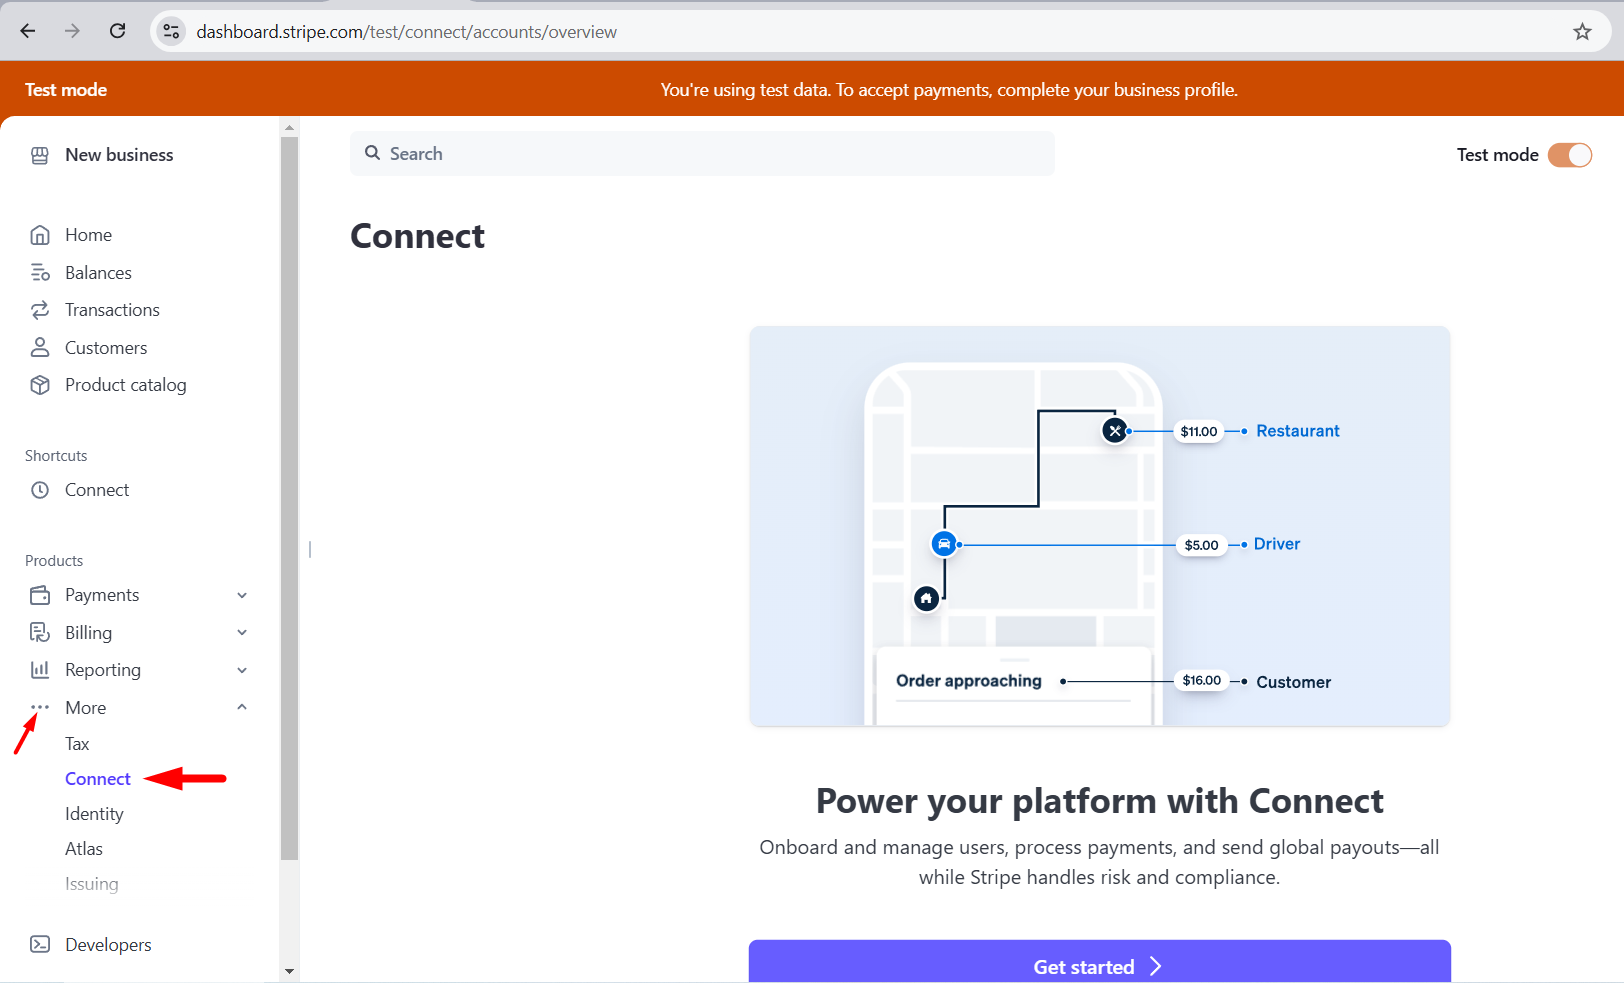The image size is (1624, 983).
Task: Click the Test mode label in orange banner
Action: pos(66,90)
